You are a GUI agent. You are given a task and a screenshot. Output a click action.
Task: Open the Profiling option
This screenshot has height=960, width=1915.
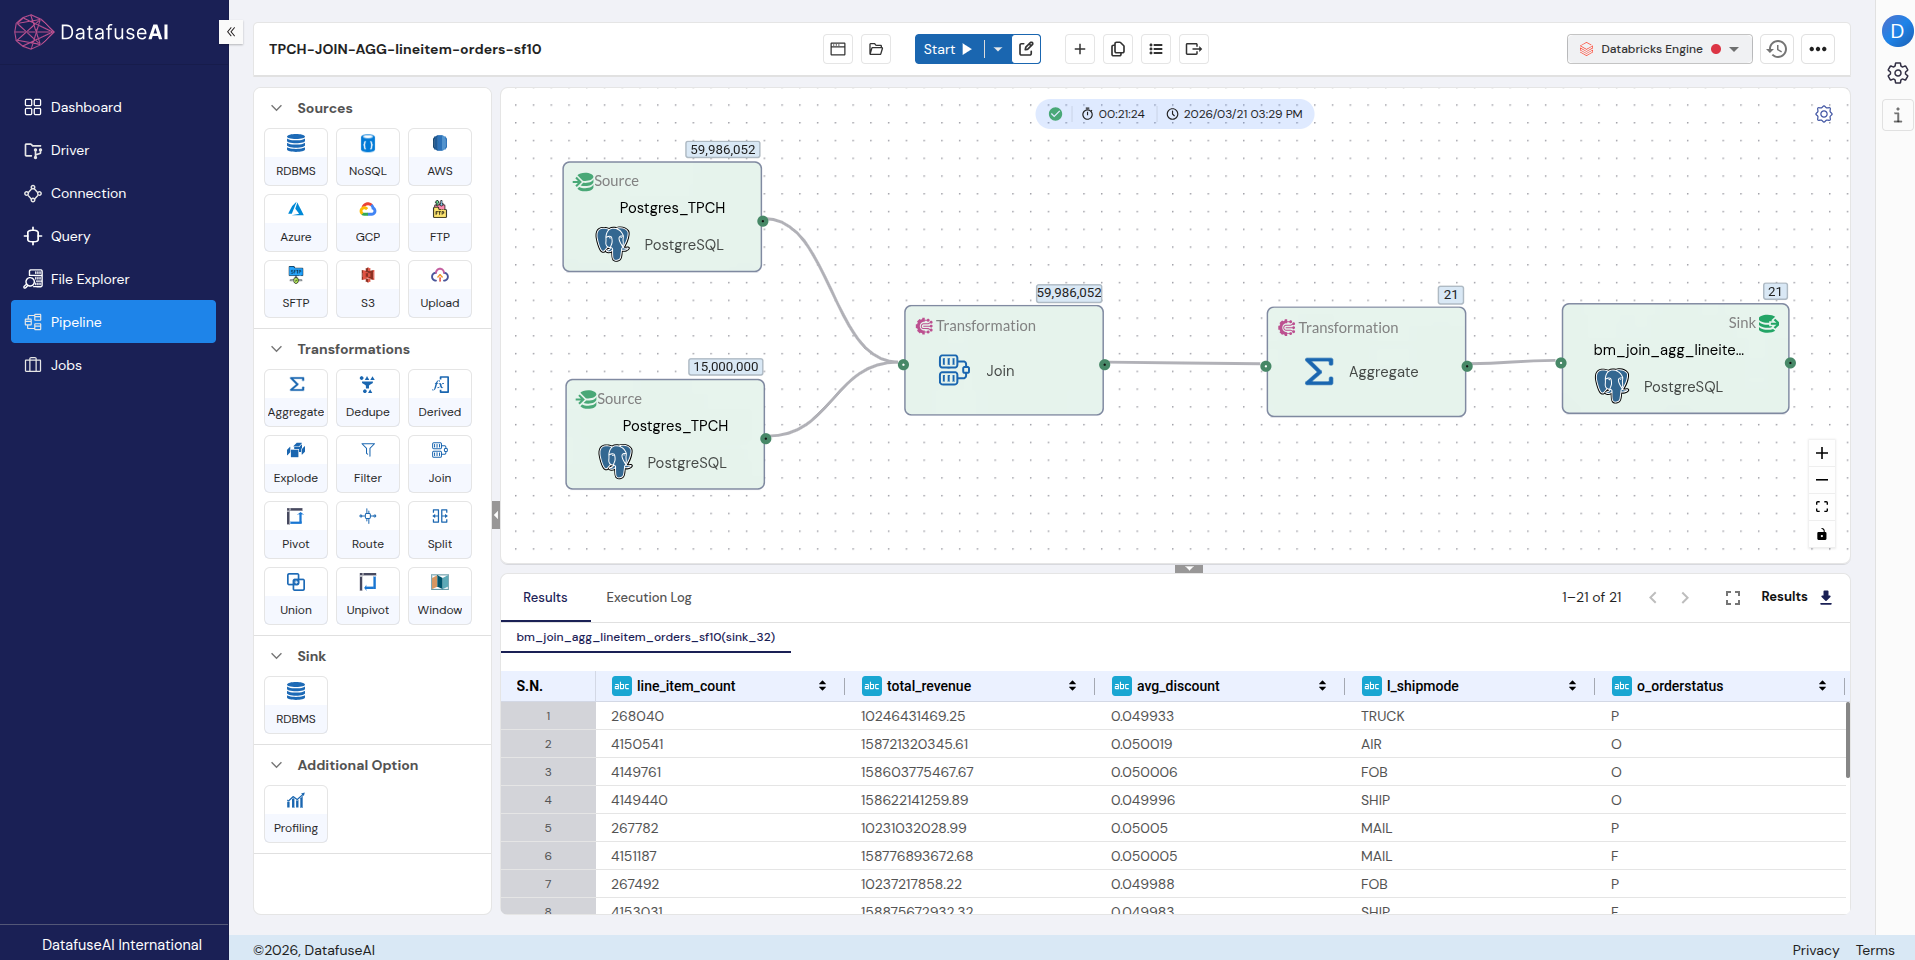tap(296, 813)
